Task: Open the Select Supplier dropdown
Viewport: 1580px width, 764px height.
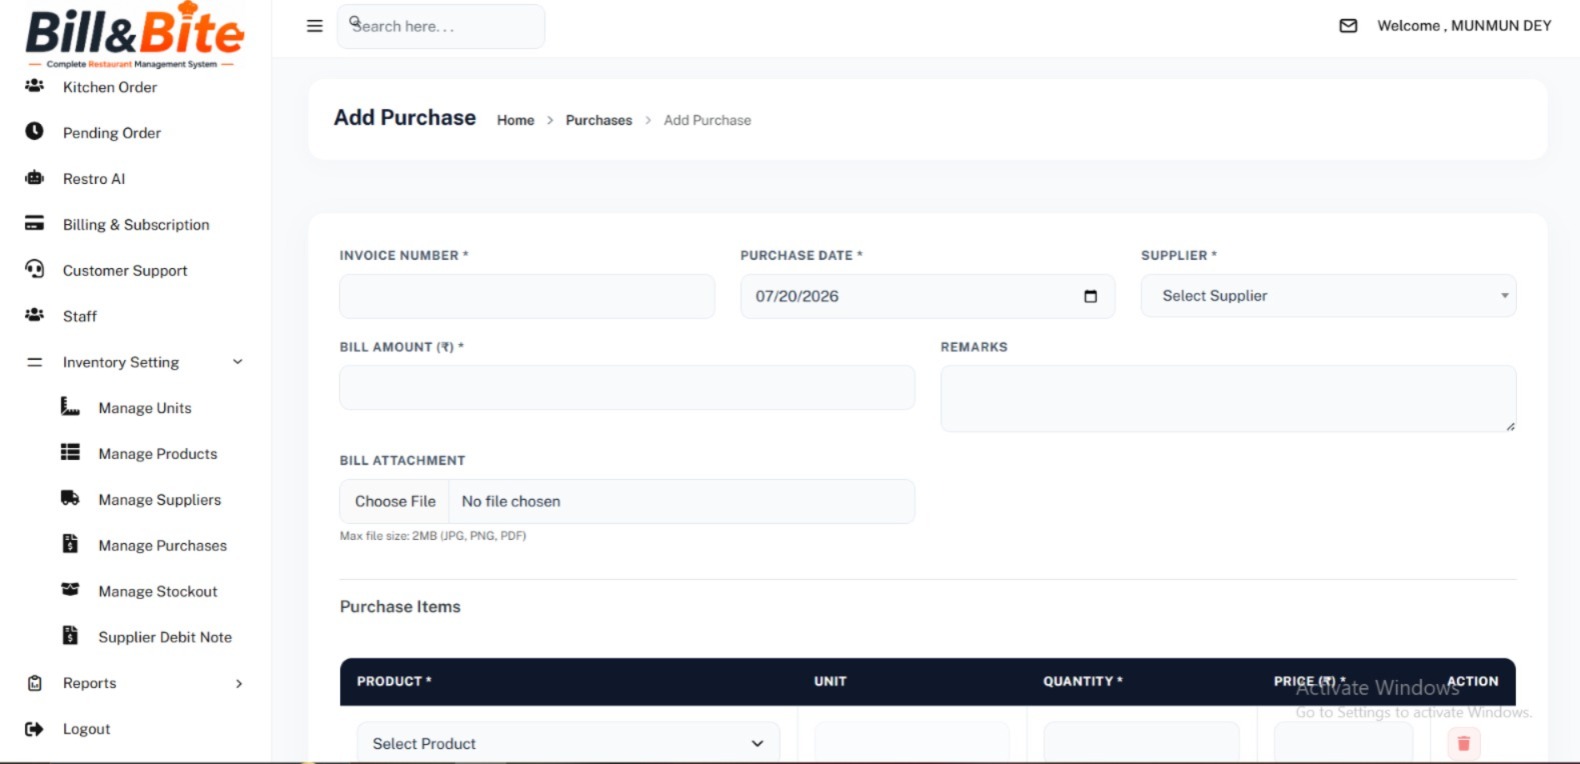Action: [x=1328, y=296]
